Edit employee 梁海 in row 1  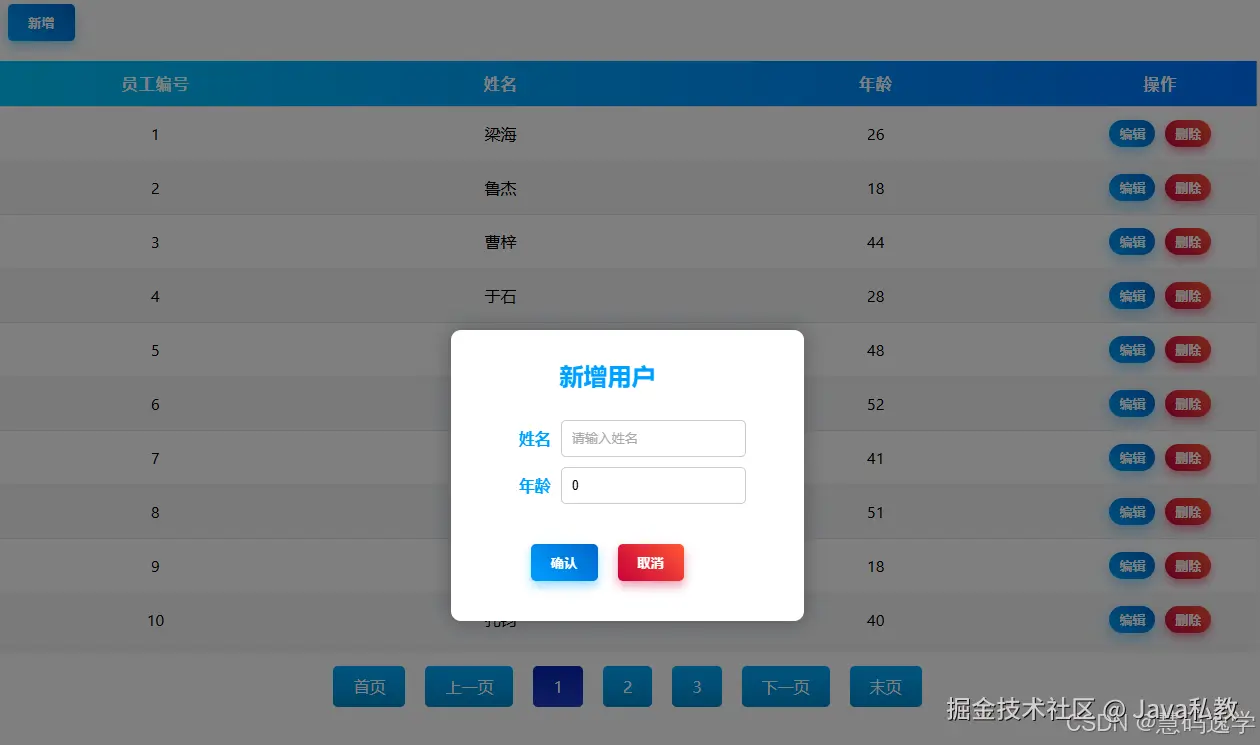point(1131,133)
